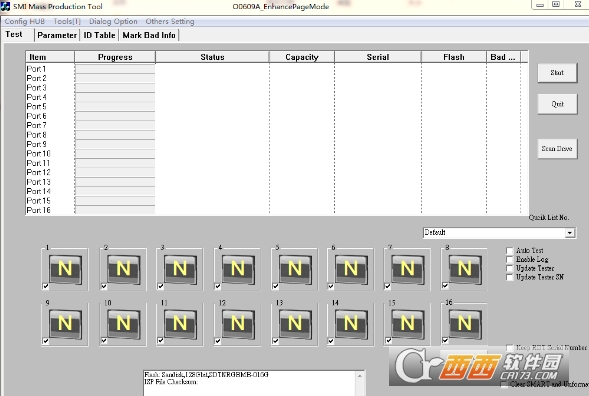Screen dimensions: 589x396
Task: Select the port 16 N status icon
Action: tap(465, 324)
